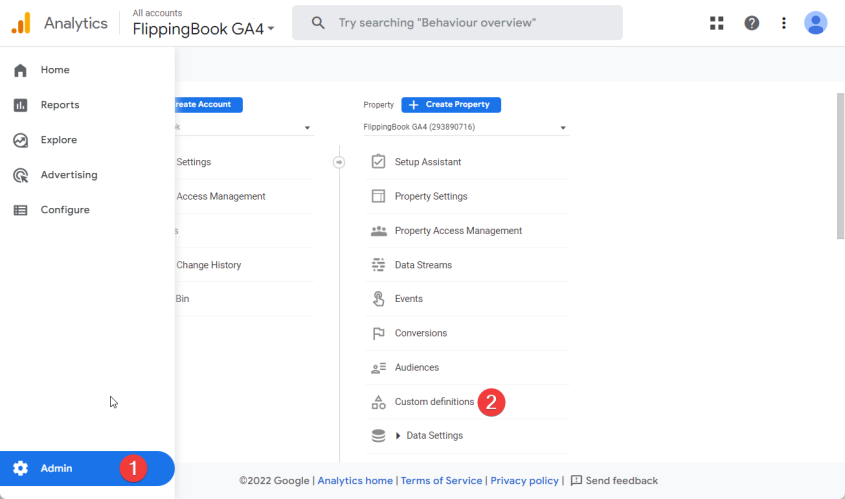The image size is (845, 499).
Task: Click the search field "Behaviour overview"
Action: click(x=458, y=23)
